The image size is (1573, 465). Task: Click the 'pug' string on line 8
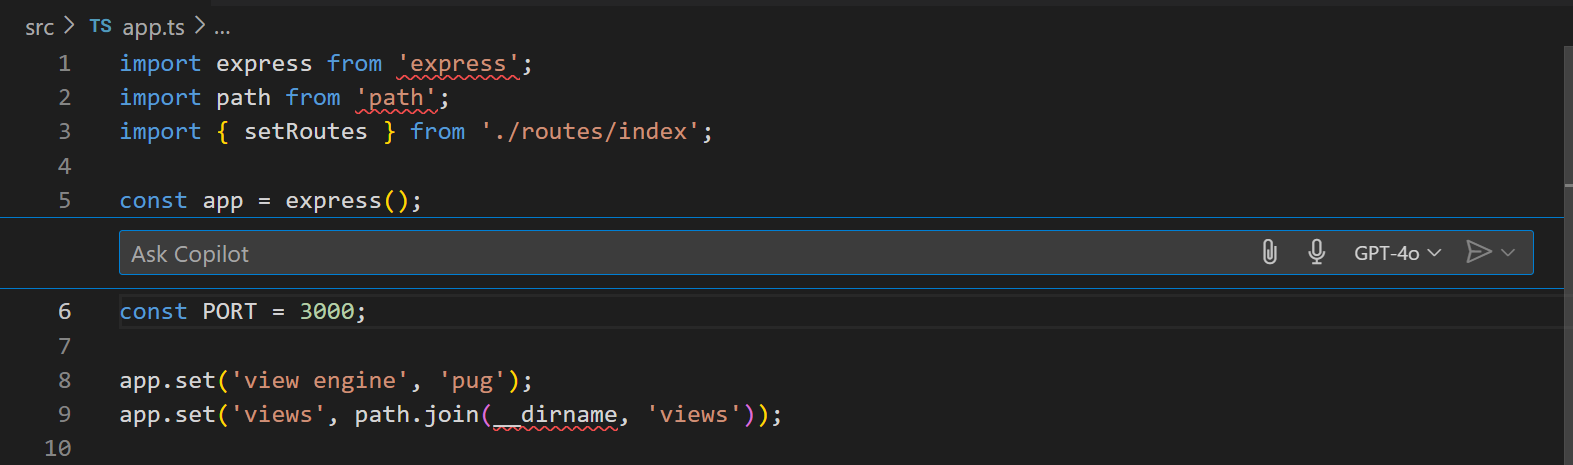[x=472, y=381]
